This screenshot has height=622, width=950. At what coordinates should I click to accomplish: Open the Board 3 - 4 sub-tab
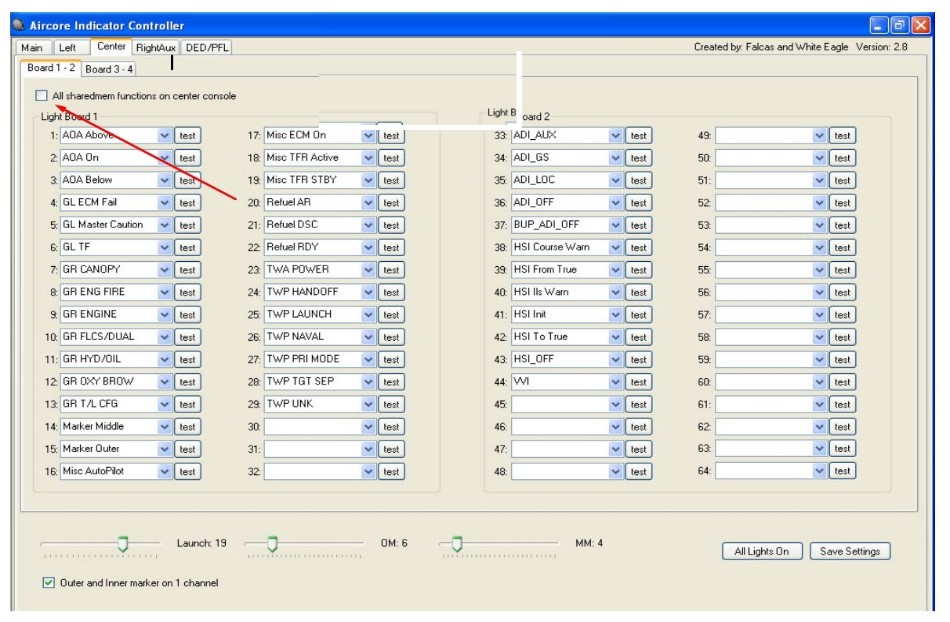(109, 69)
